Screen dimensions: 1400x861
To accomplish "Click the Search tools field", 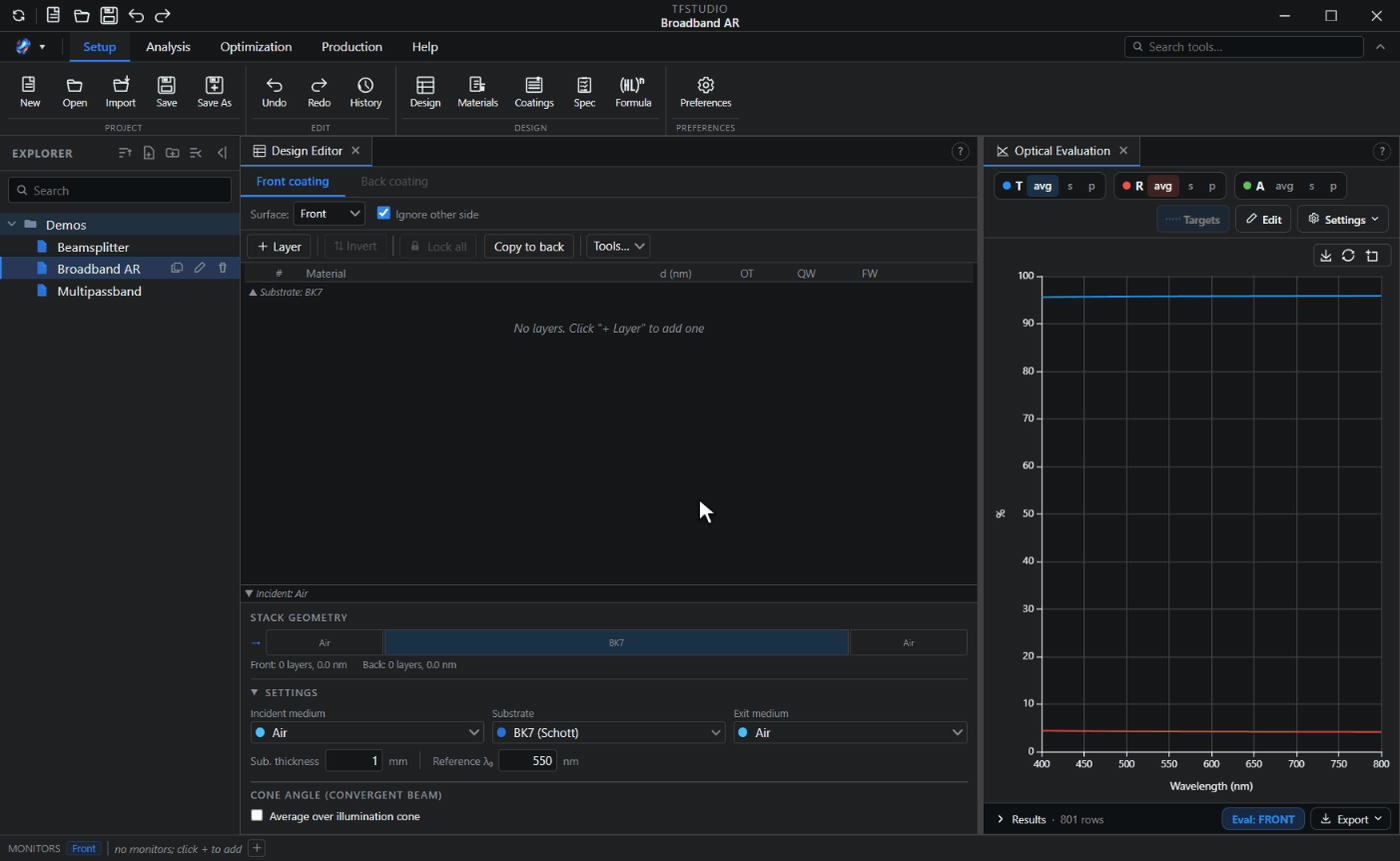I will tap(1244, 47).
